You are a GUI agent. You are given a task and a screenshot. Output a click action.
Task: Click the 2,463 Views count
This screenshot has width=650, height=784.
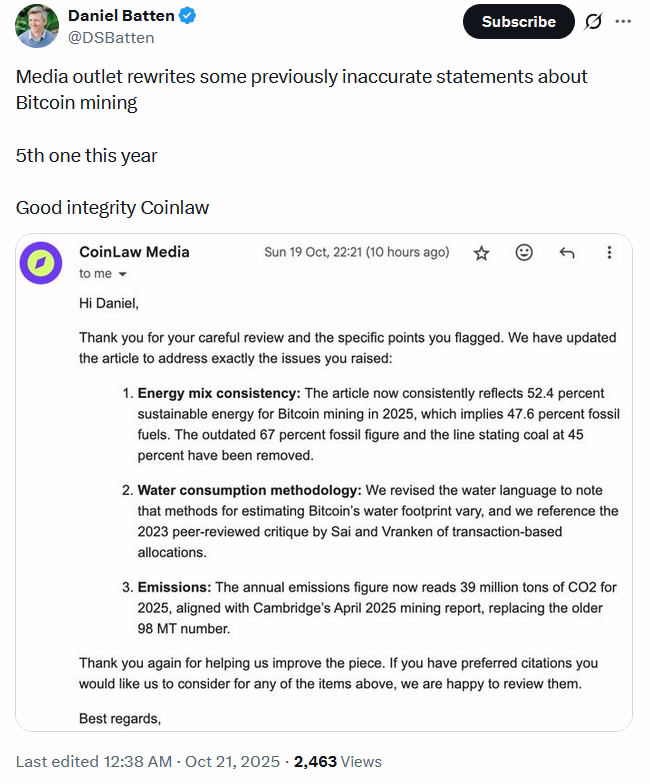coord(338,762)
